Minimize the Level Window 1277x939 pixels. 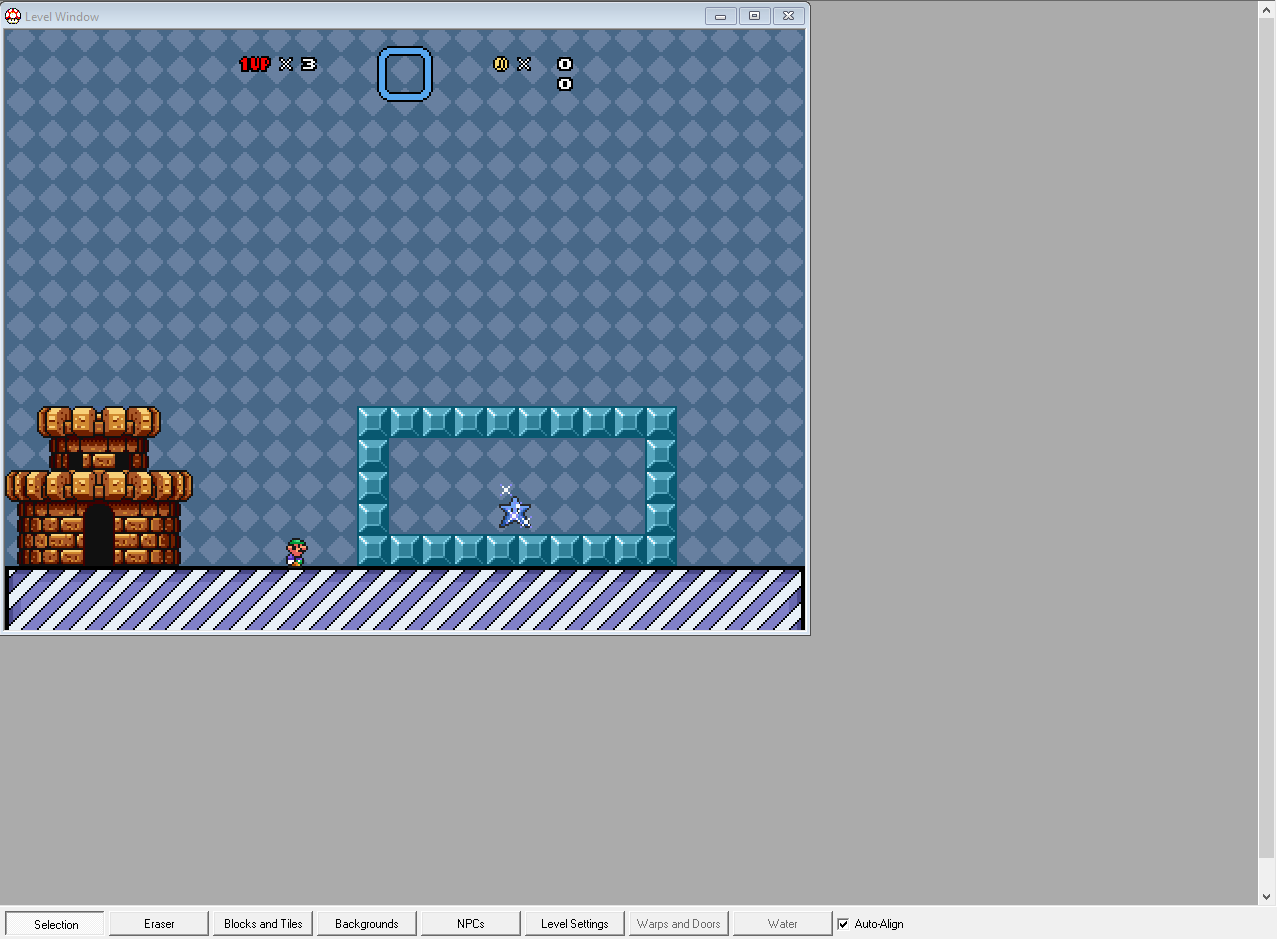coord(721,15)
